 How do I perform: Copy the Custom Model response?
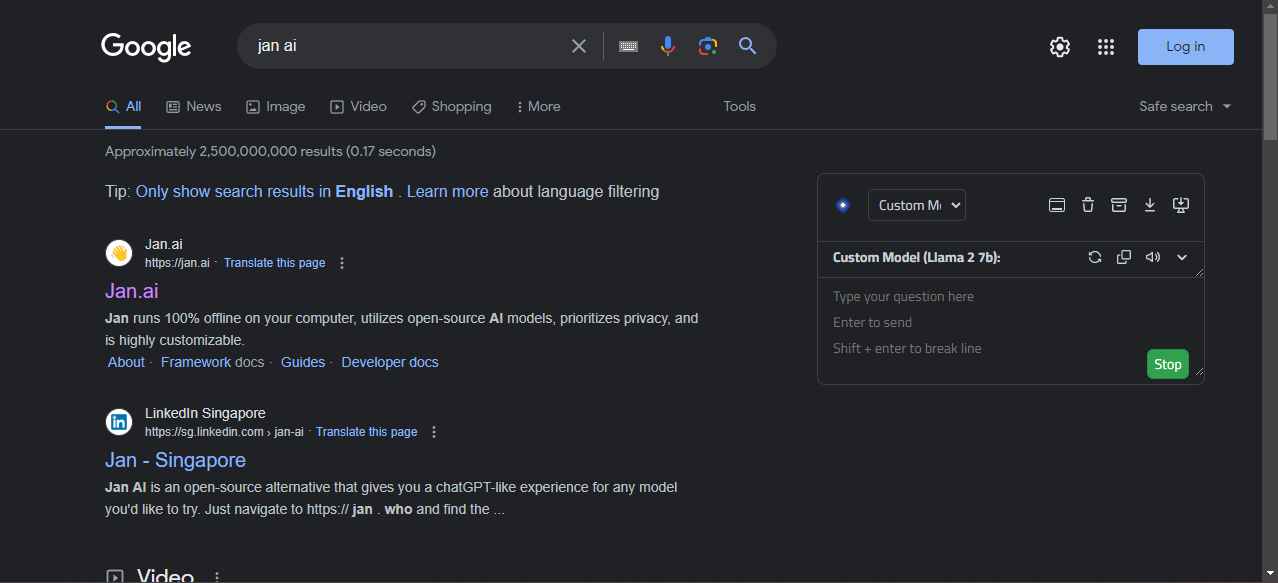(x=1124, y=257)
